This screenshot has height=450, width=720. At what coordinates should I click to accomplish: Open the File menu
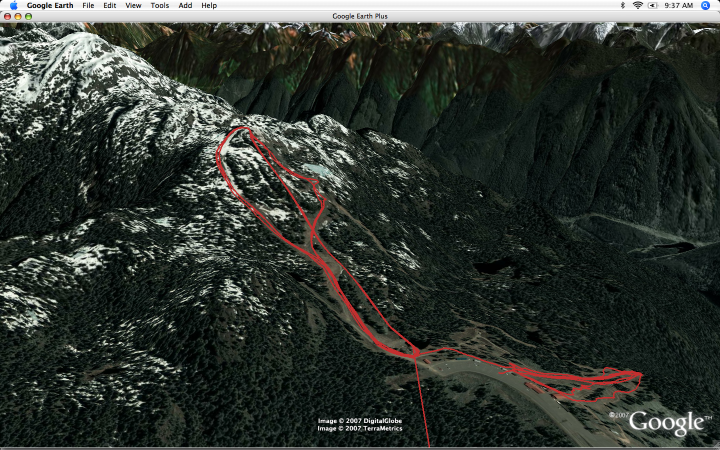88,6
